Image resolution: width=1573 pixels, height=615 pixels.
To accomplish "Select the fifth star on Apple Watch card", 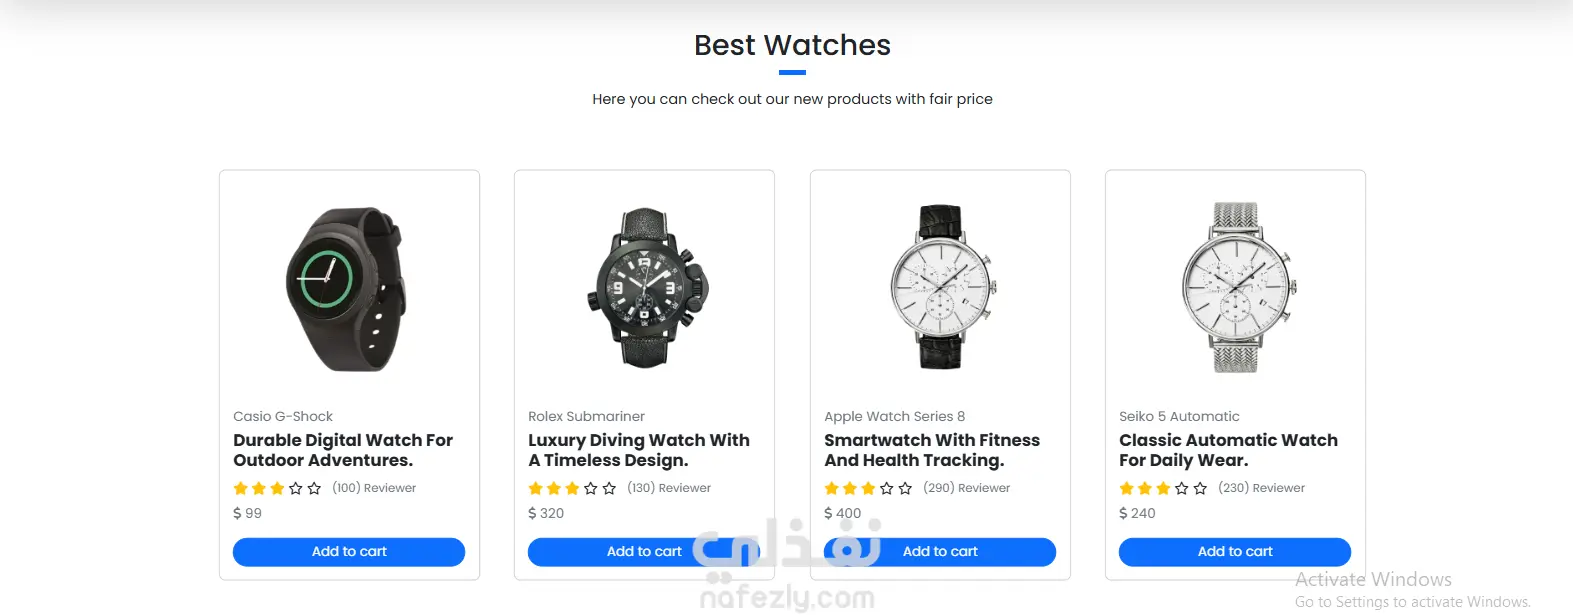I will 905,488.
